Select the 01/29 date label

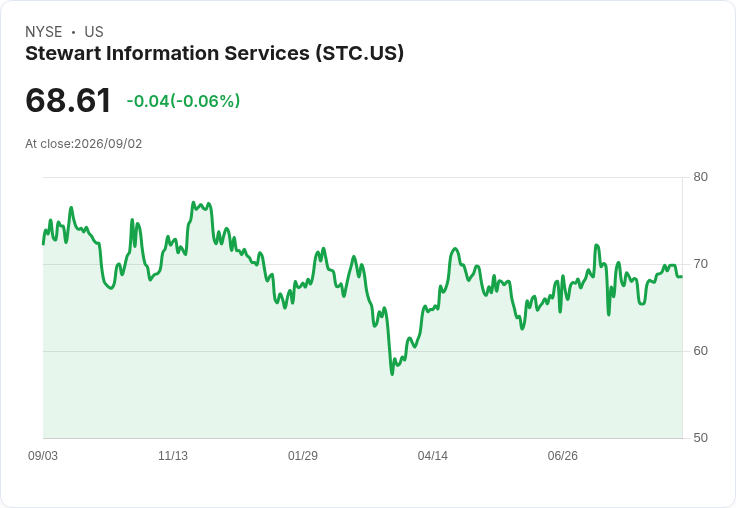coord(303,456)
